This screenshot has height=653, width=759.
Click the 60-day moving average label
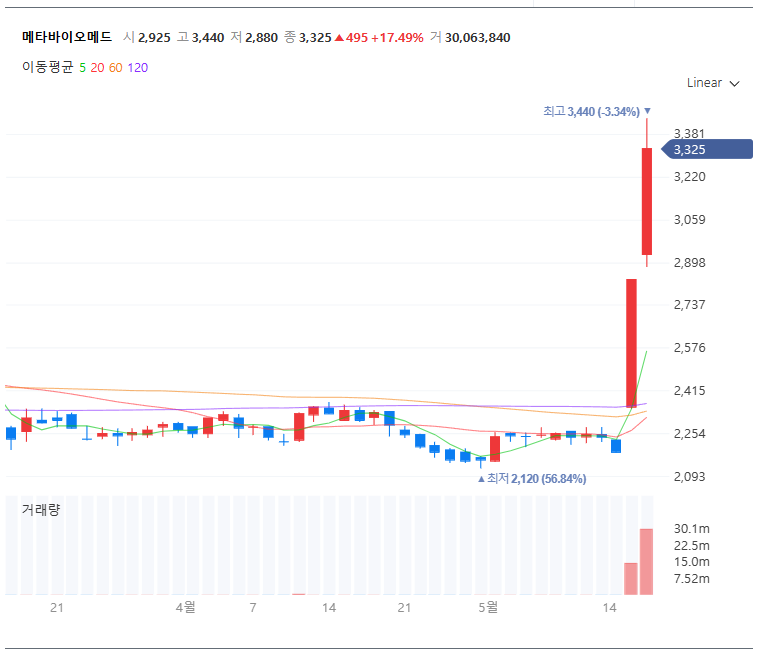pos(116,68)
